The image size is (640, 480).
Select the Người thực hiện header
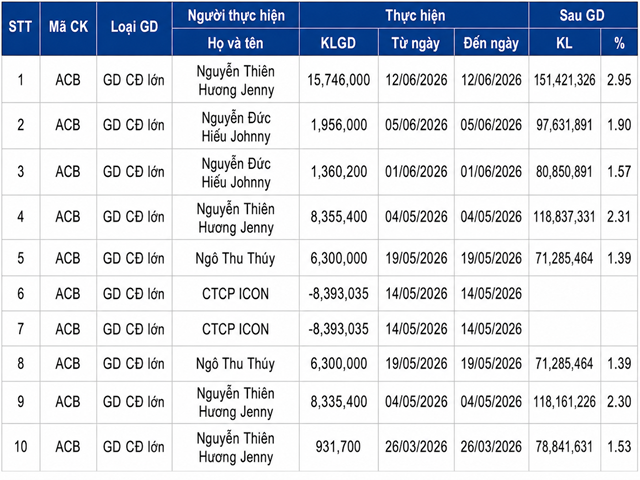click(236, 16)
